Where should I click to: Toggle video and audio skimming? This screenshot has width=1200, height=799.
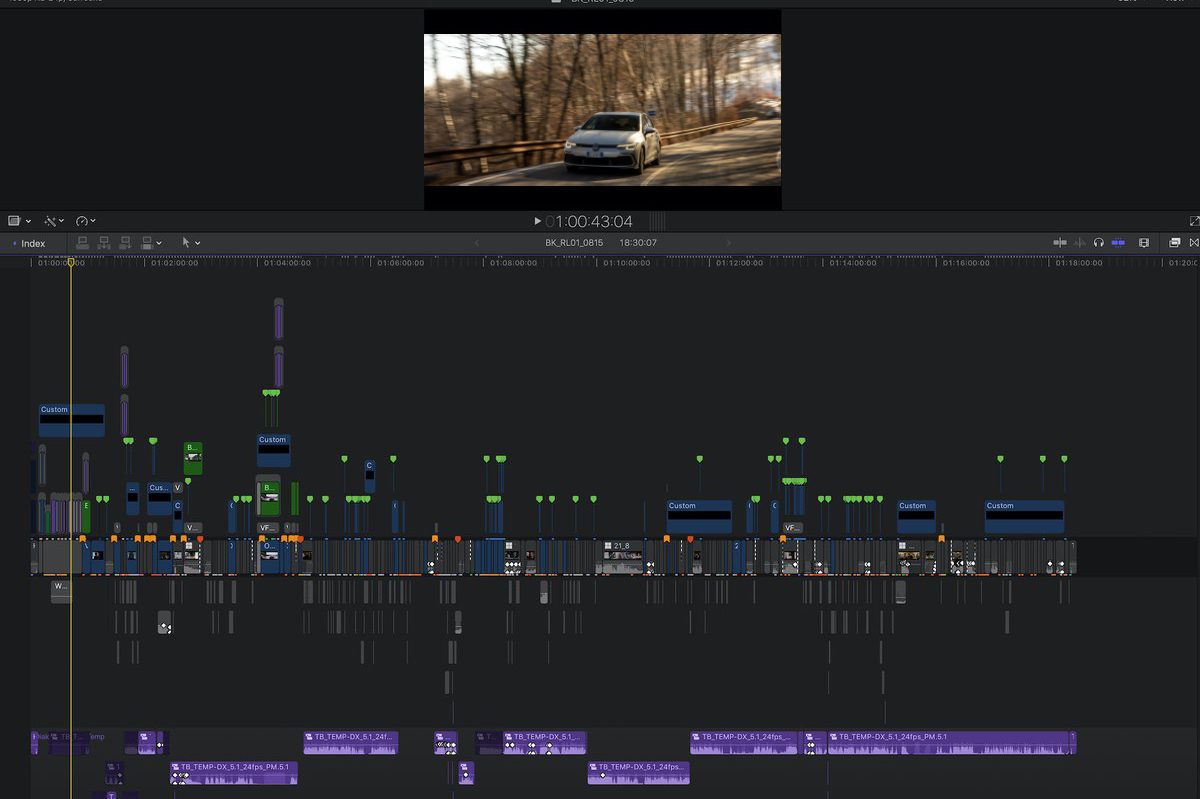click(x=1060, y=243)
